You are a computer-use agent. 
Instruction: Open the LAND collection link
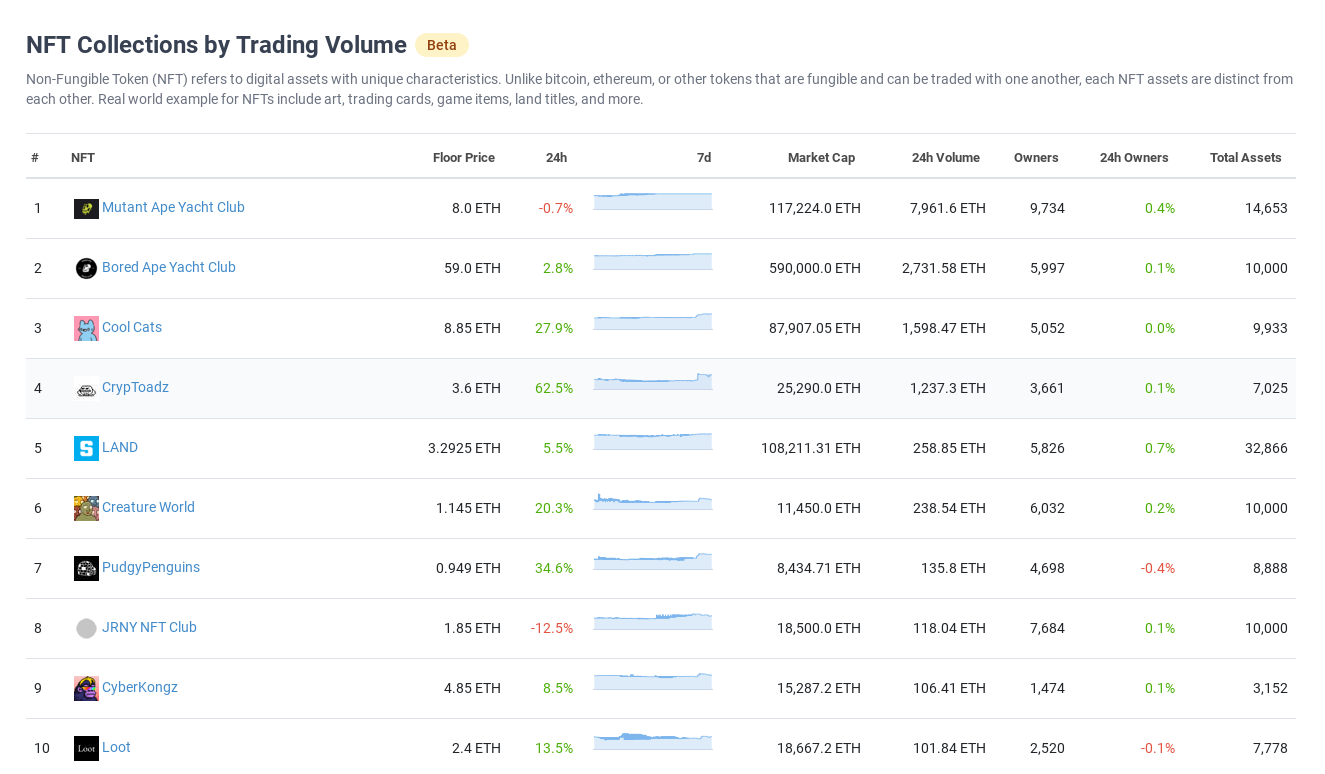tap(120, 447)
